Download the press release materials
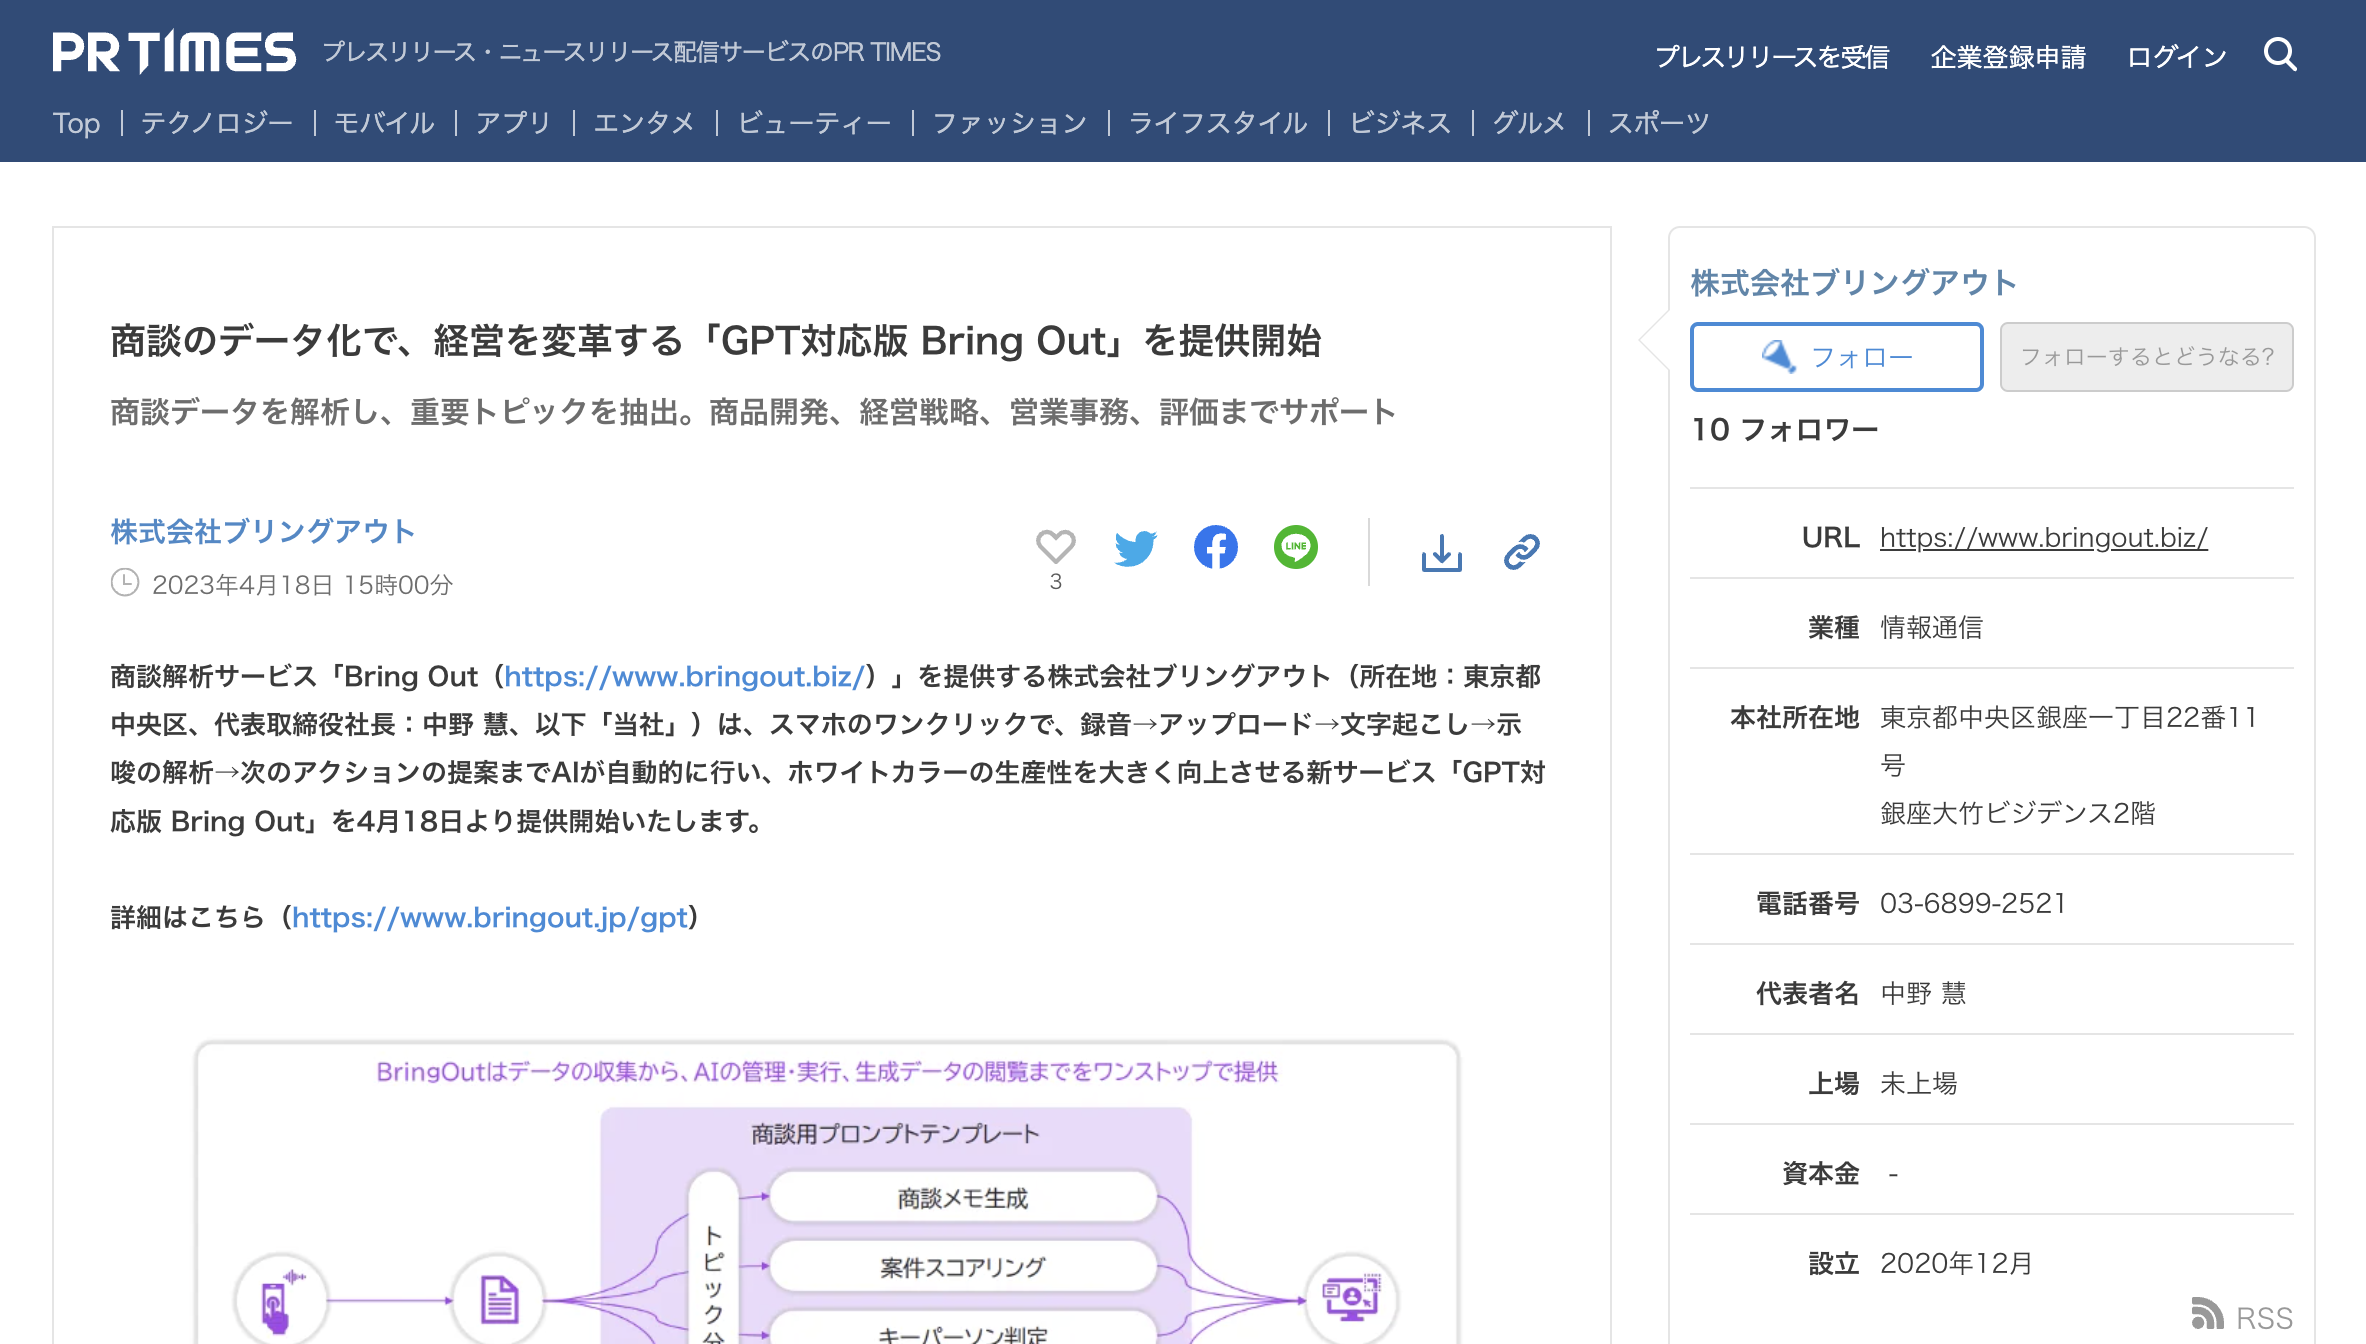The height and width of the screenshot is (1344, 2366). pyautogui.click(x=1441, y=551)
